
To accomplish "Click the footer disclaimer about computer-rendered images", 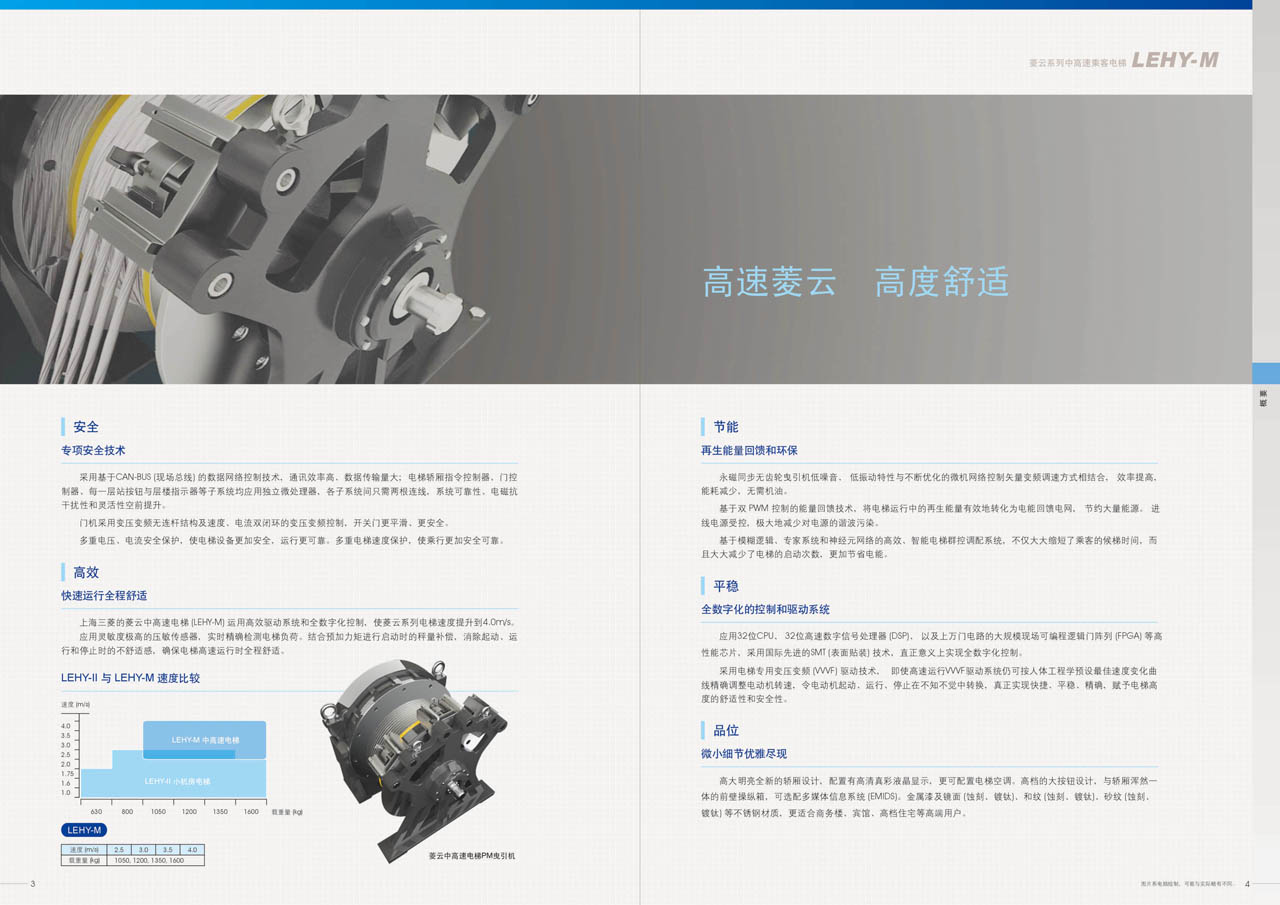I will 1188,884.
